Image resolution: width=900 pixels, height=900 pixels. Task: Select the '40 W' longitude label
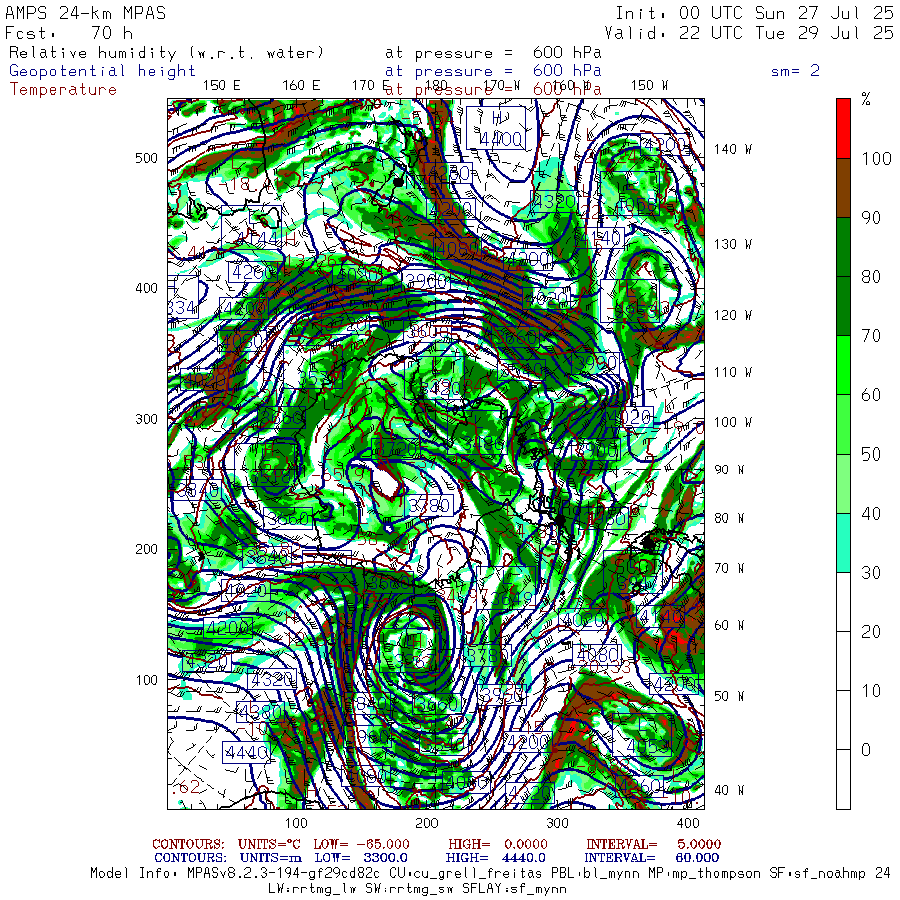[x=729, y=790]
